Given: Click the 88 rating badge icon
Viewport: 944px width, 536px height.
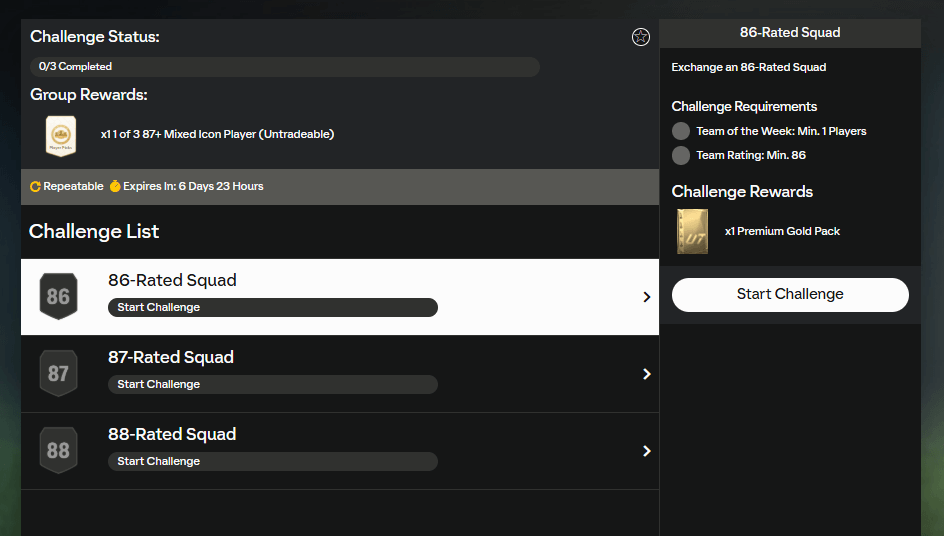Looking at the screenshot, I should pos(58,450).
